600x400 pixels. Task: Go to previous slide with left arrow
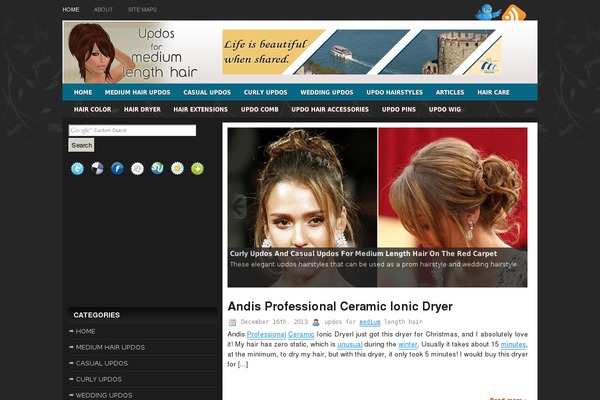[x=239, y=207]
